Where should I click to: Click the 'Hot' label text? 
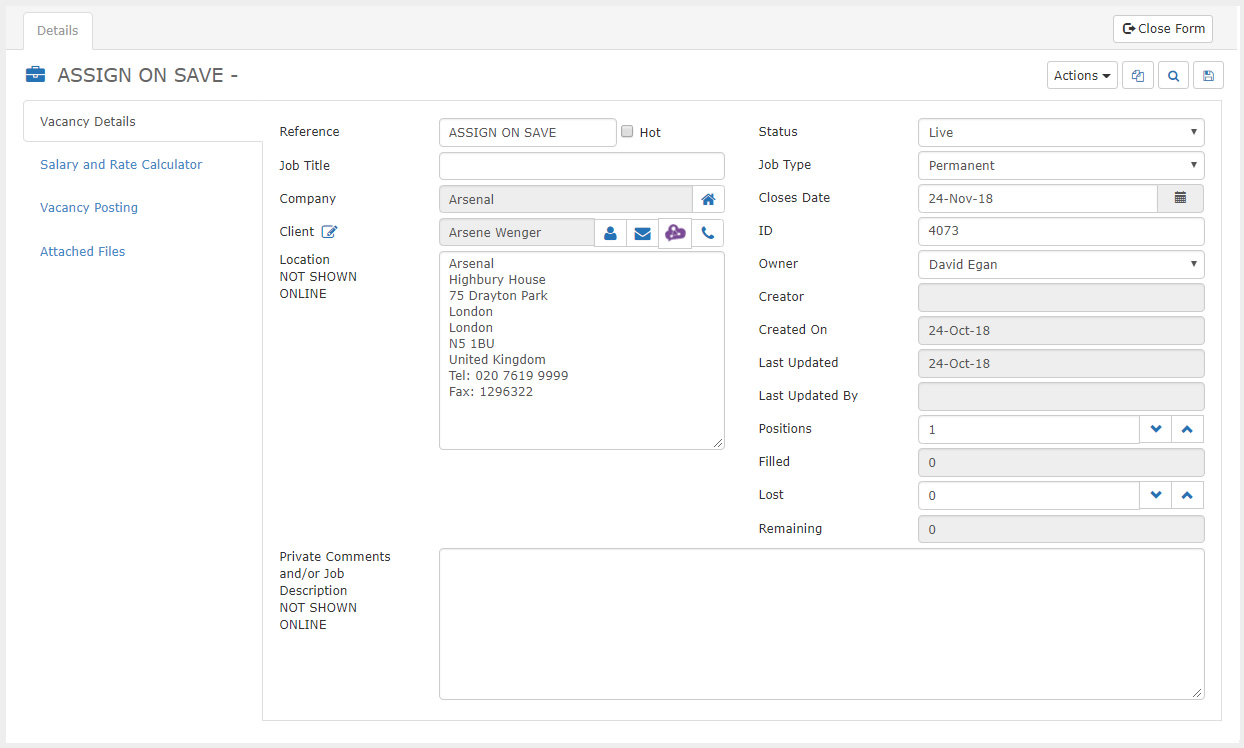pyautogui.click(x=650, y=132)
